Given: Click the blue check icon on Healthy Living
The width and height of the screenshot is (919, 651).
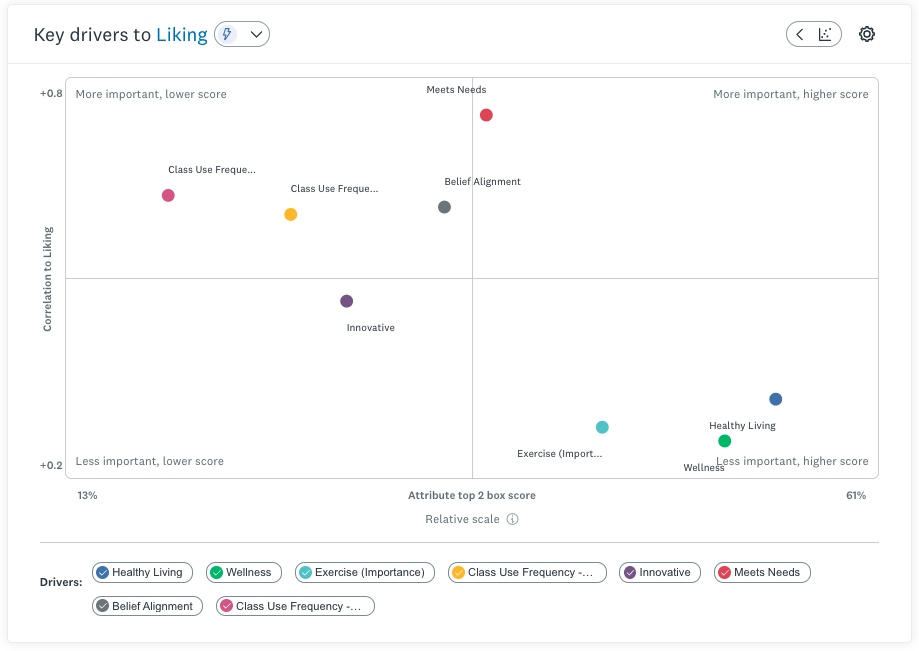Looking at the screenshot, I should (x=104, y=572).
